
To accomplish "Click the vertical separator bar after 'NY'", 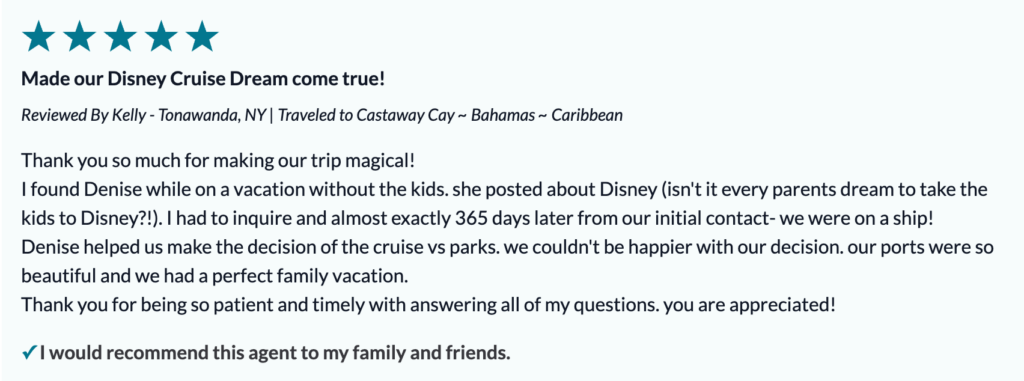I will (272, 116).
